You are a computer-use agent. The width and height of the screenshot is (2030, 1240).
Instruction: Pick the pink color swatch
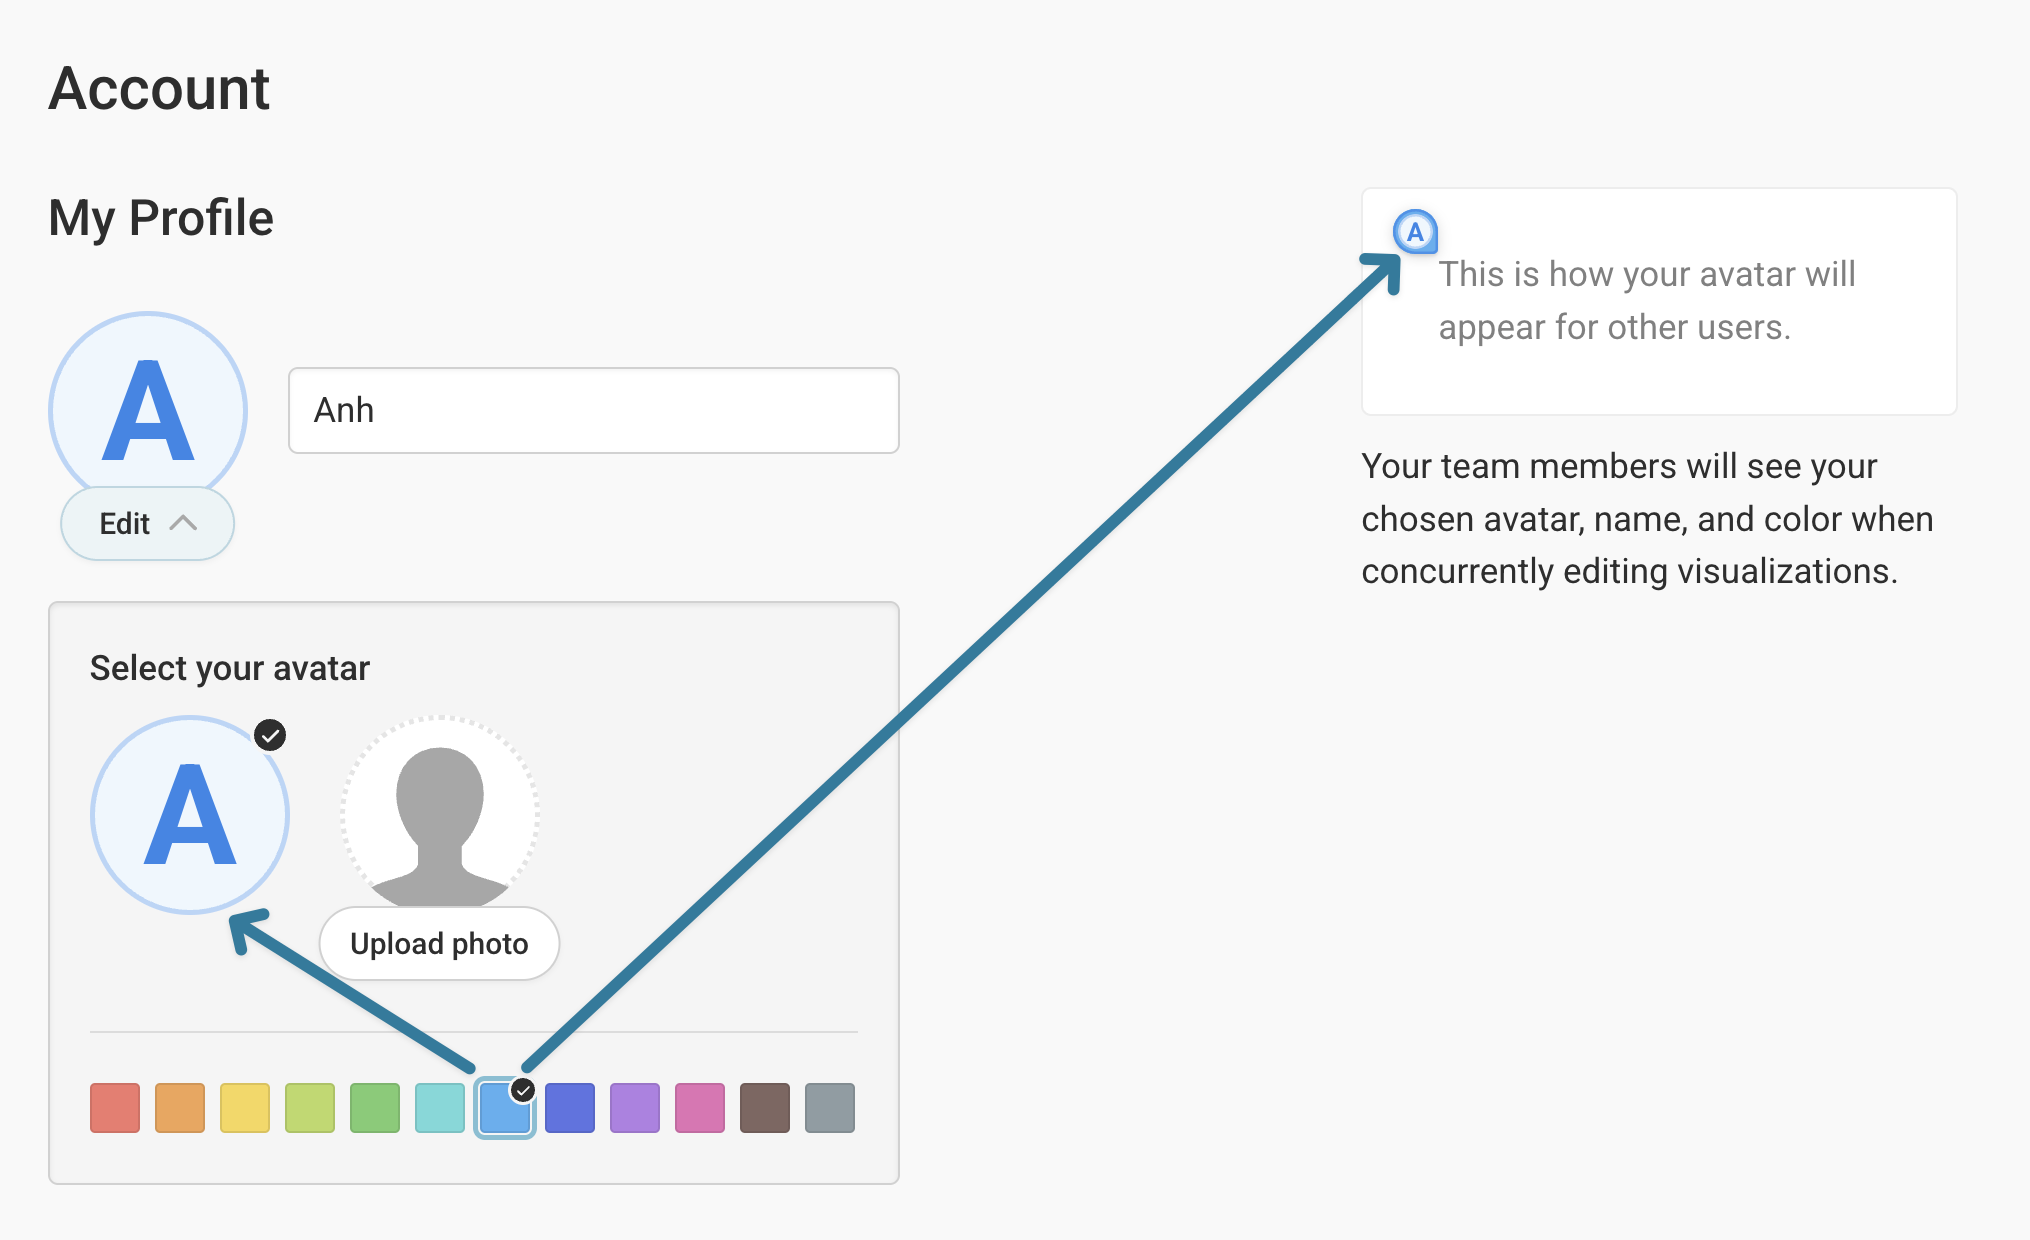(x=700, y=1107)
